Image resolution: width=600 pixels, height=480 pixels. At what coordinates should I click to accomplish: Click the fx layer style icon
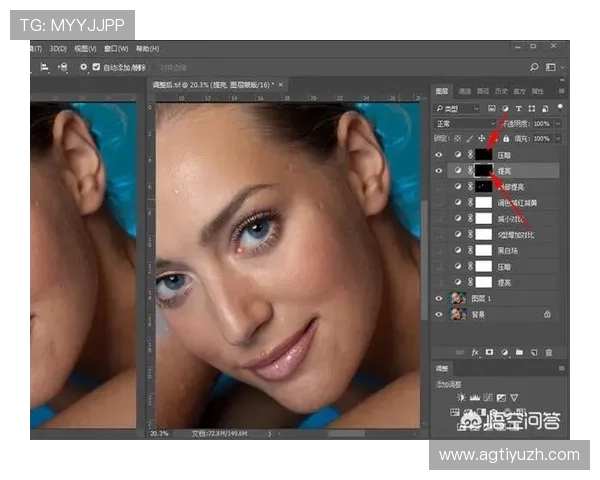[475, 352]
